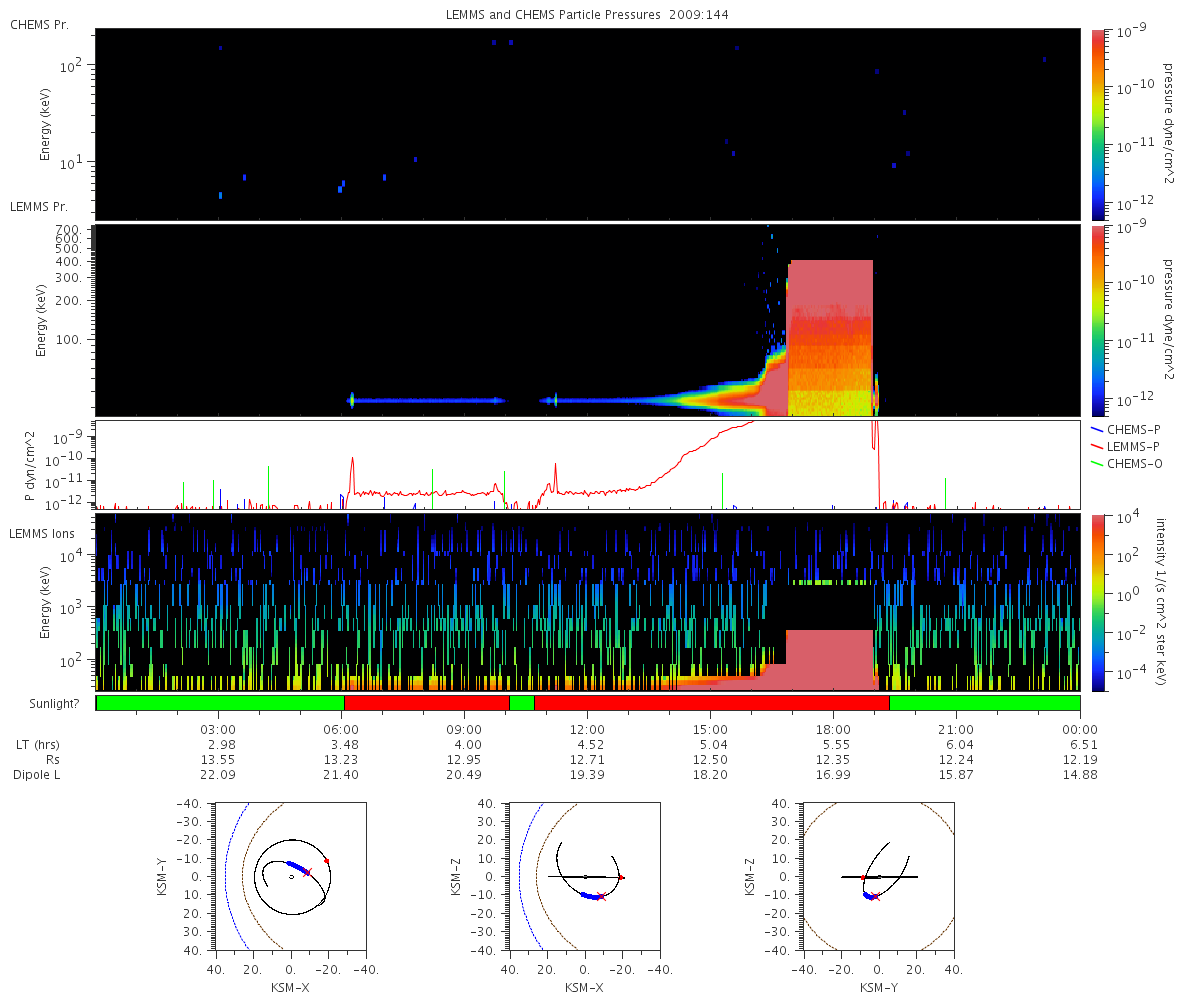This screenshot has height=1000, width=1200.
Task: Click the middle KSM-X/KSM-Z orbit plot
Action: [x=585, y=875]
